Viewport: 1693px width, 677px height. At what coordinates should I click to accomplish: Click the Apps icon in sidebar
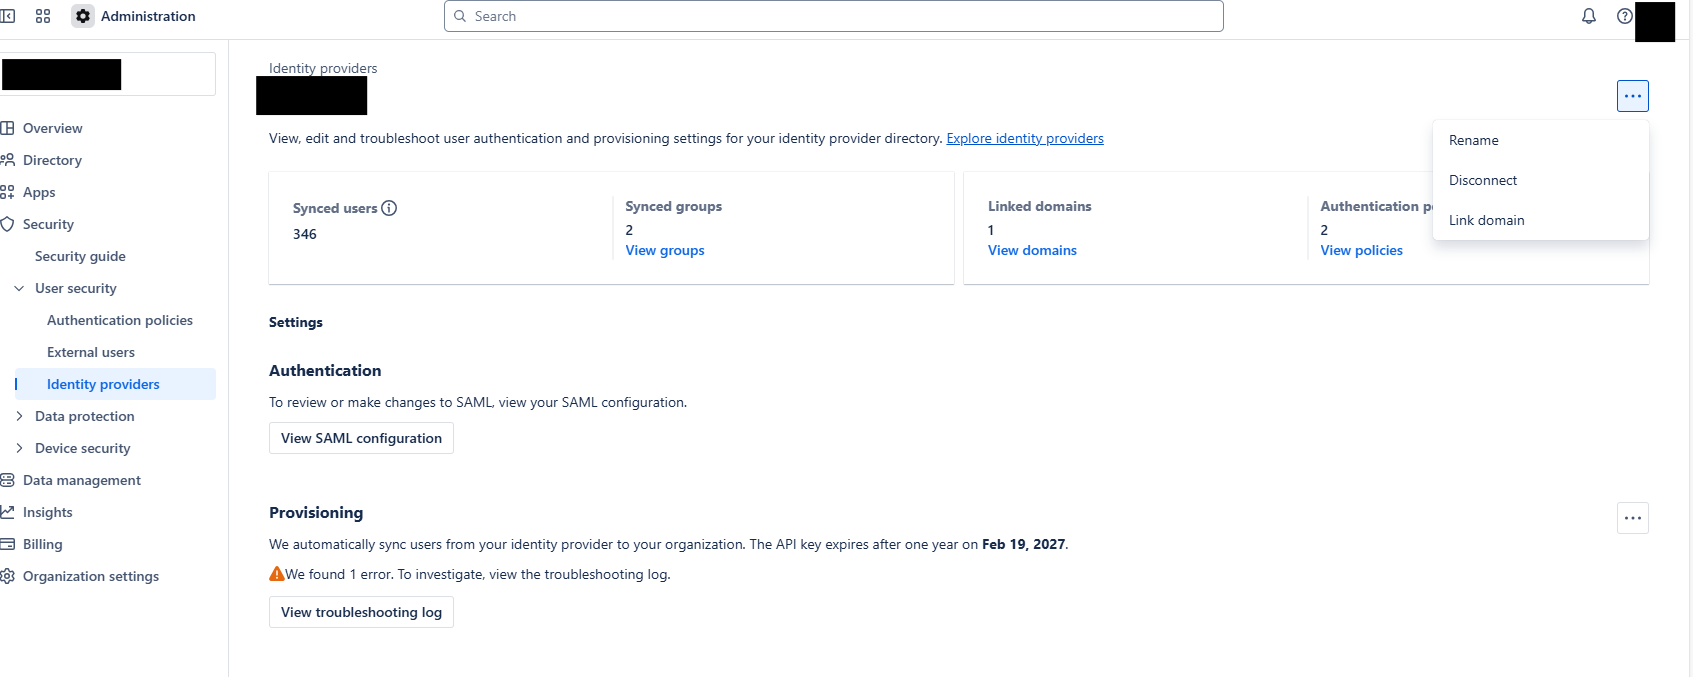pos(7,192)
